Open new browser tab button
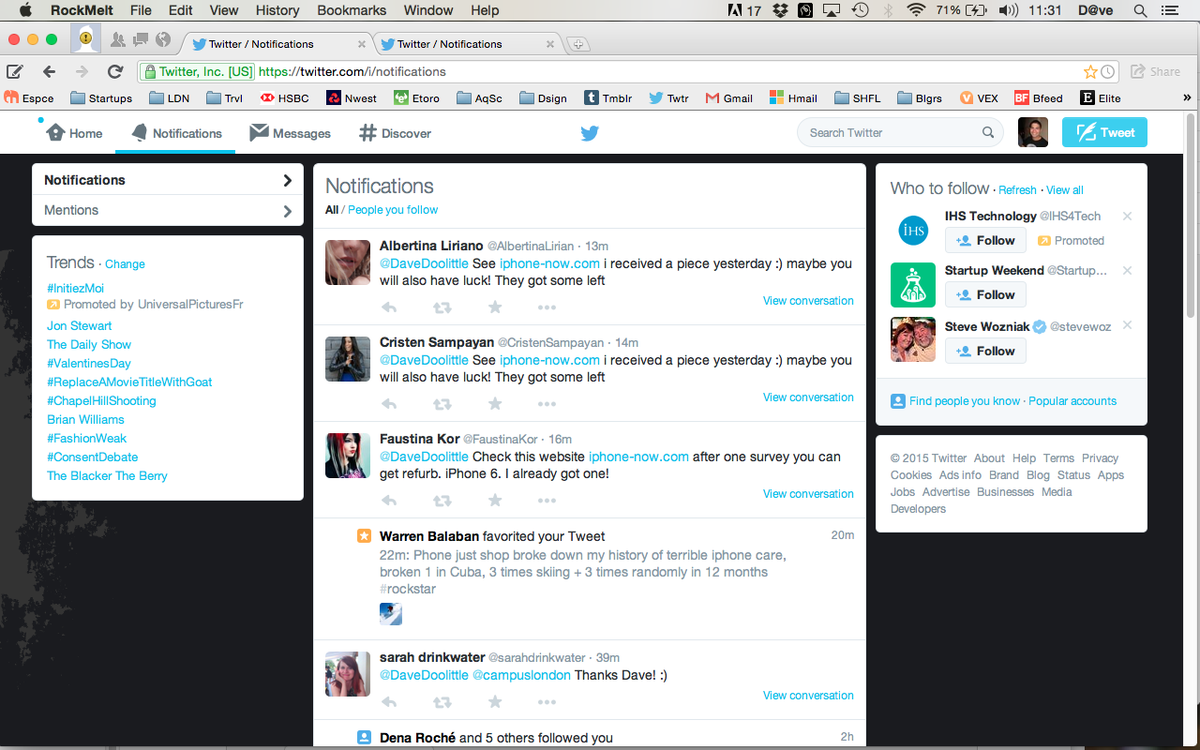Viewport: 1200px width, 750px height. click(578, 45)
